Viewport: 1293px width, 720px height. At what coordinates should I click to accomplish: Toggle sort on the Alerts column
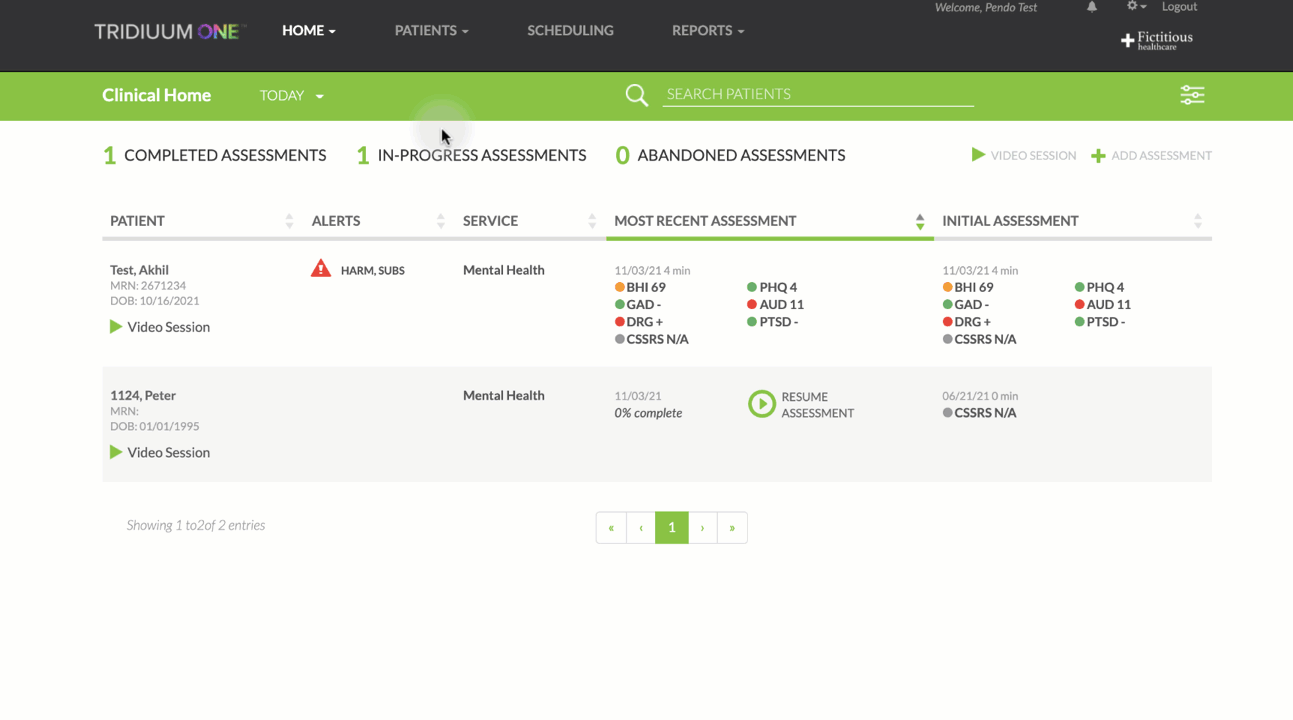(x=440, y=221)
